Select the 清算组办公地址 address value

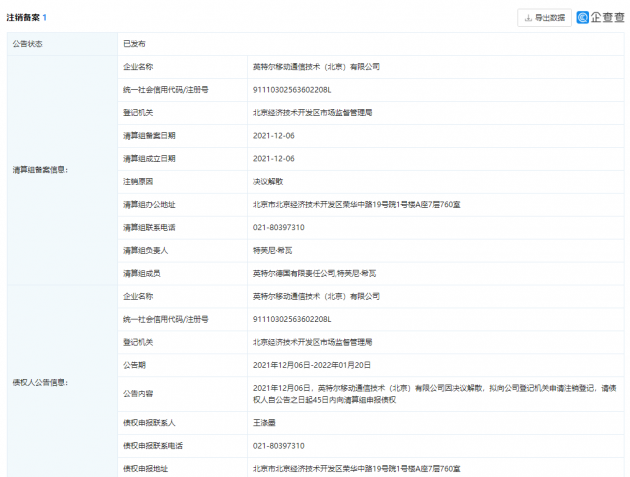(x=357, y=205)
